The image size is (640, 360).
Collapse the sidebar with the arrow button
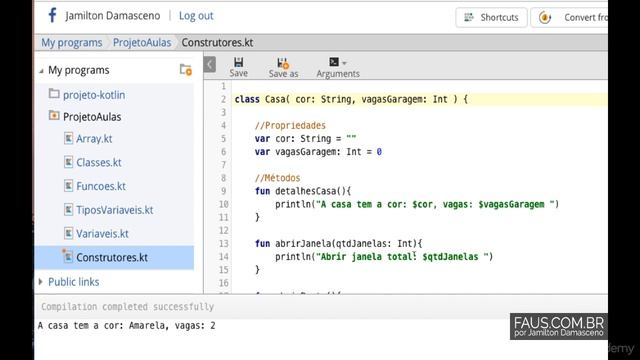(x=209, y=64)
